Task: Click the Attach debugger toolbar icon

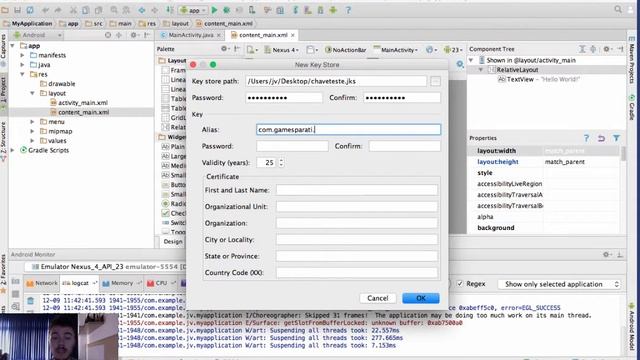Action: pyautogui.click(x=252, y=10)
